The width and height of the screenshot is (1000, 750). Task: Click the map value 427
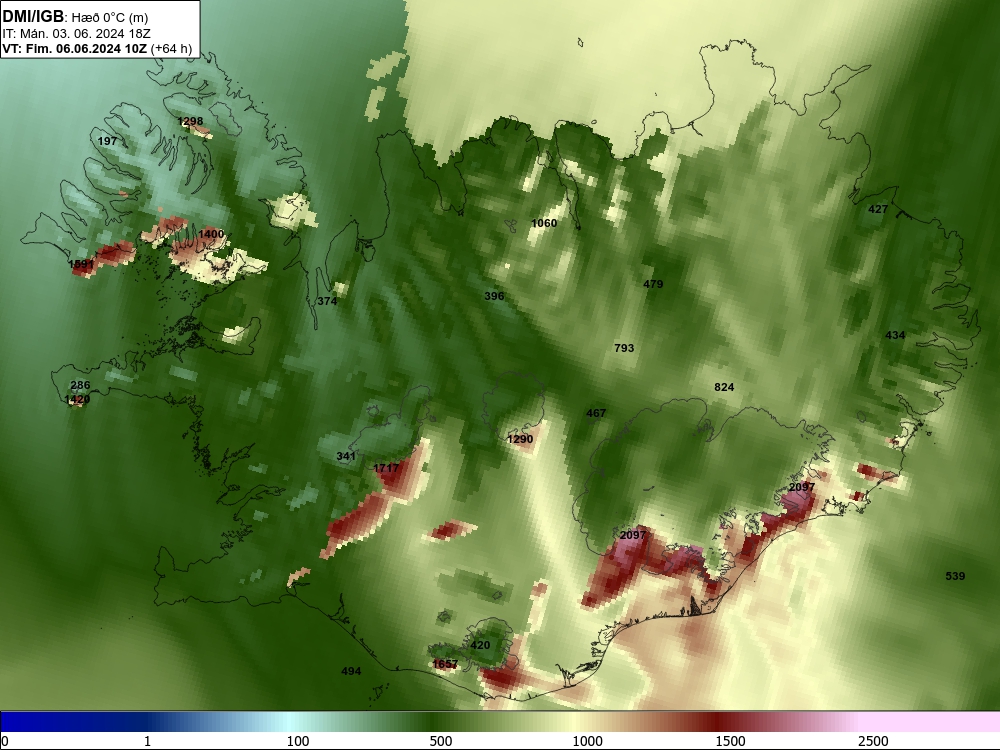pos(878,209)
